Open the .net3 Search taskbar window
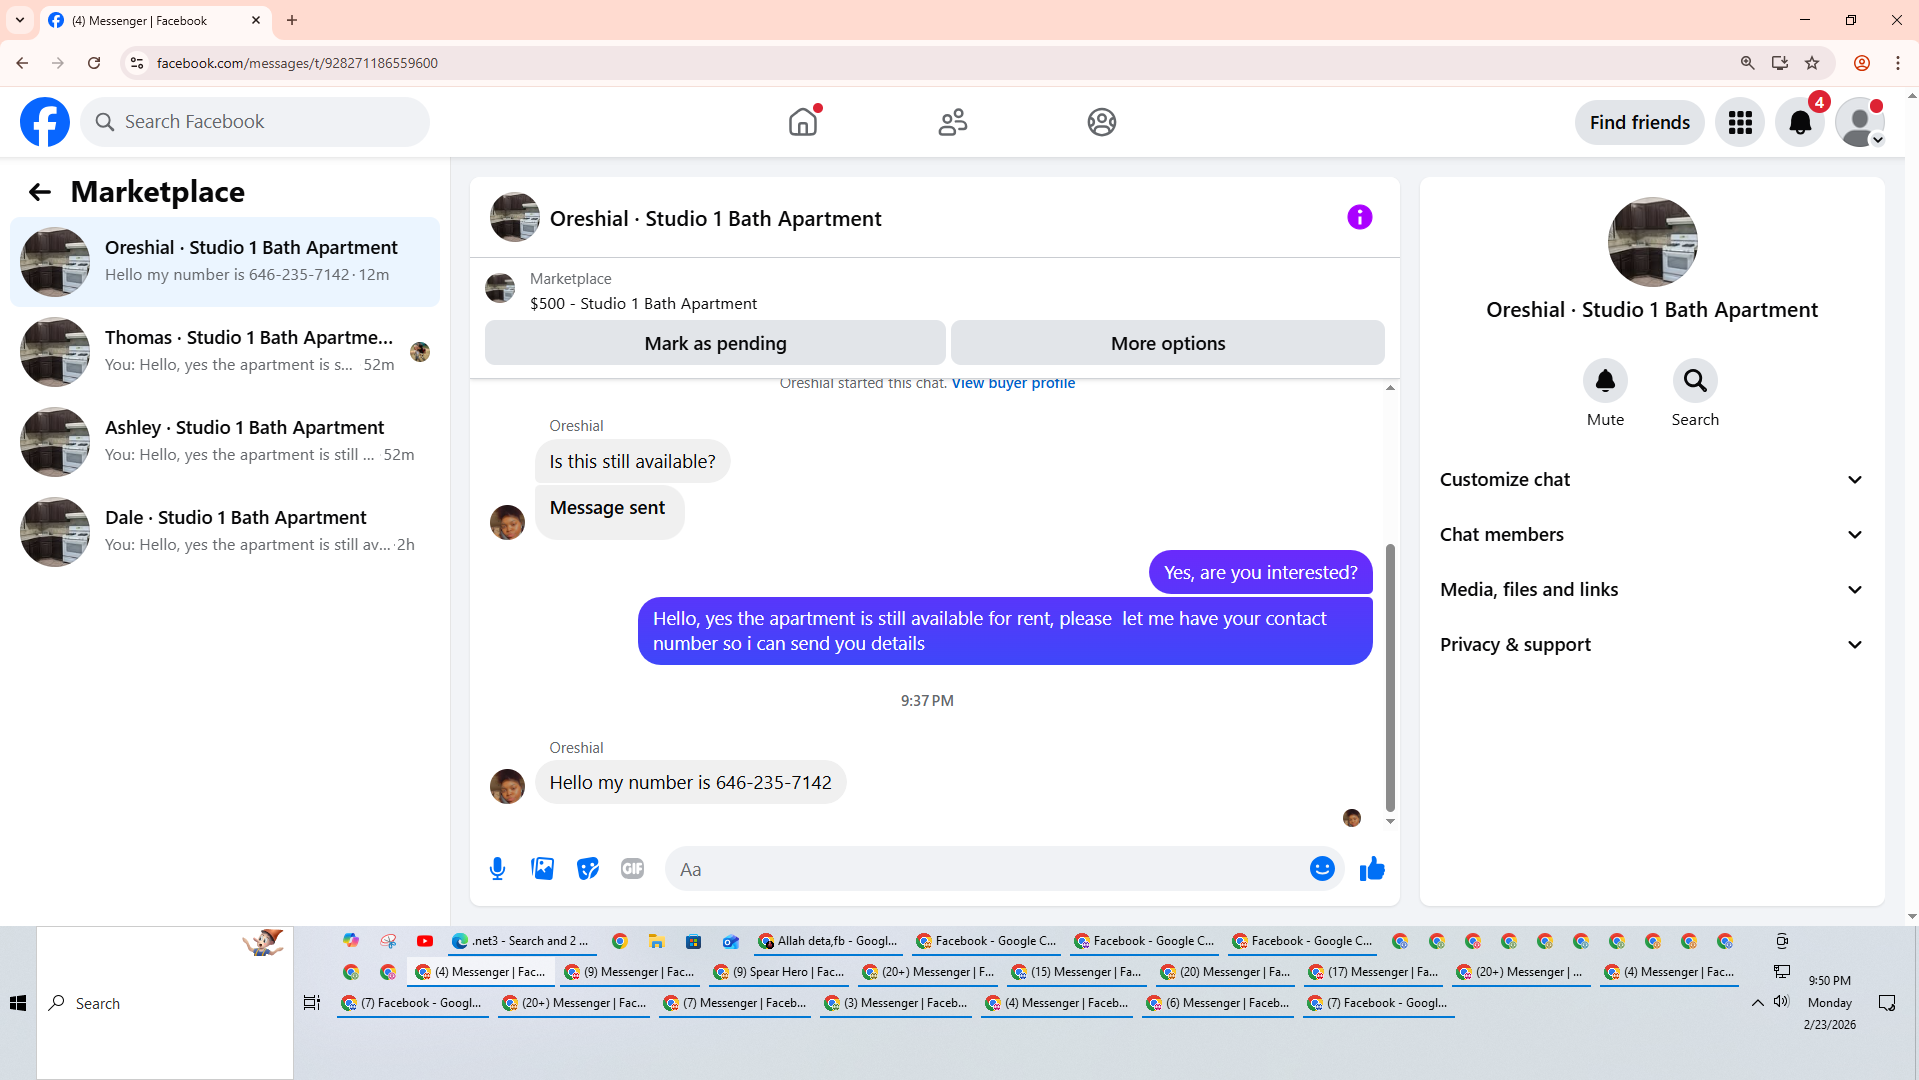This screenshot has height=1080, width=1919. 520,941
